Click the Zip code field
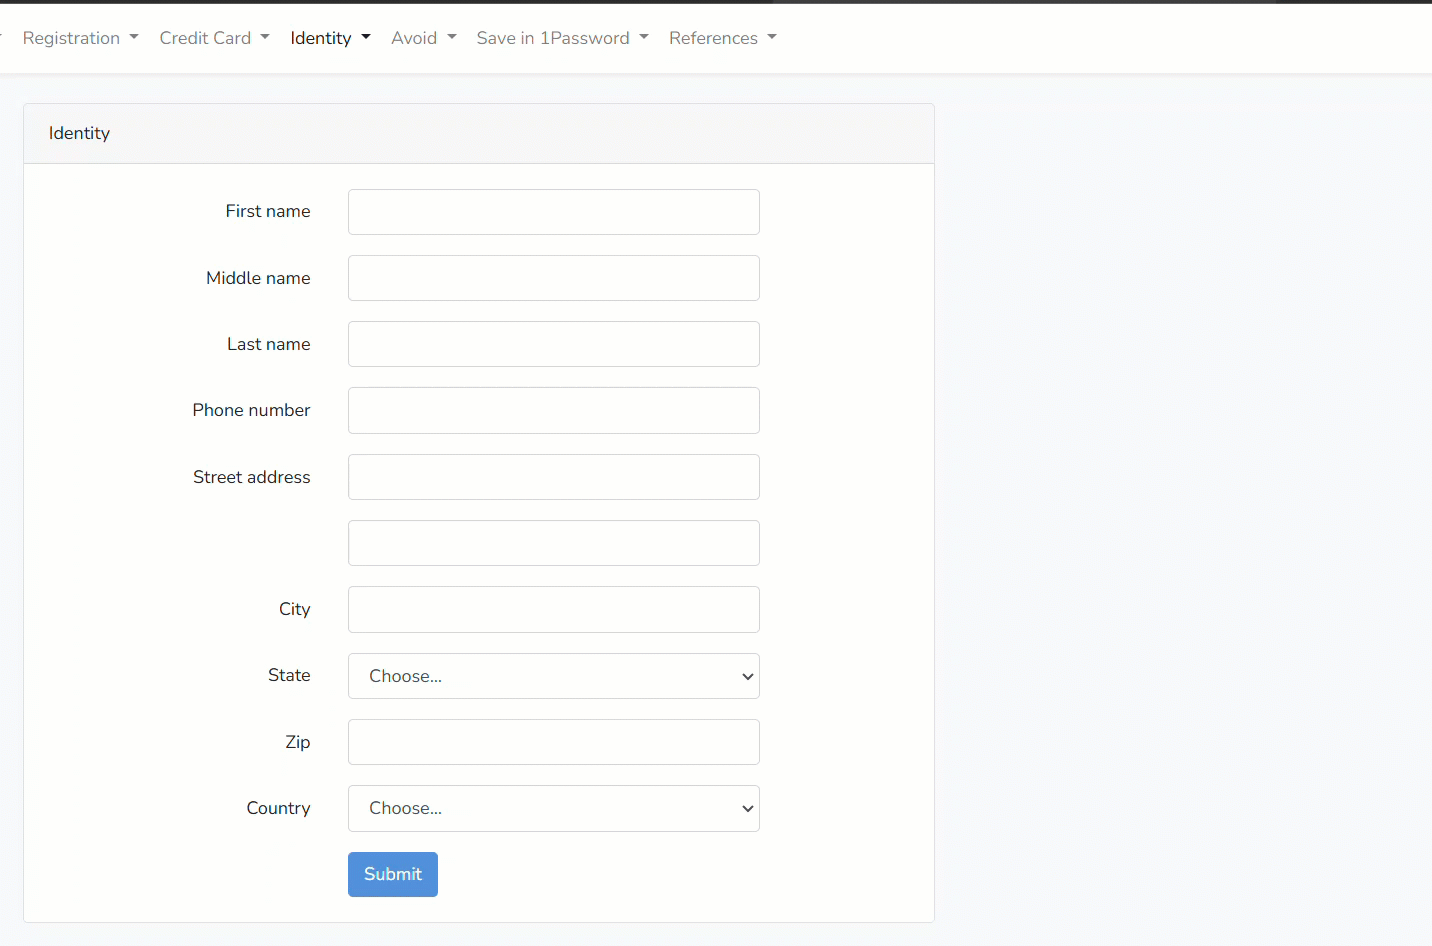The image size is (1432, 946). tap(553, 742)
